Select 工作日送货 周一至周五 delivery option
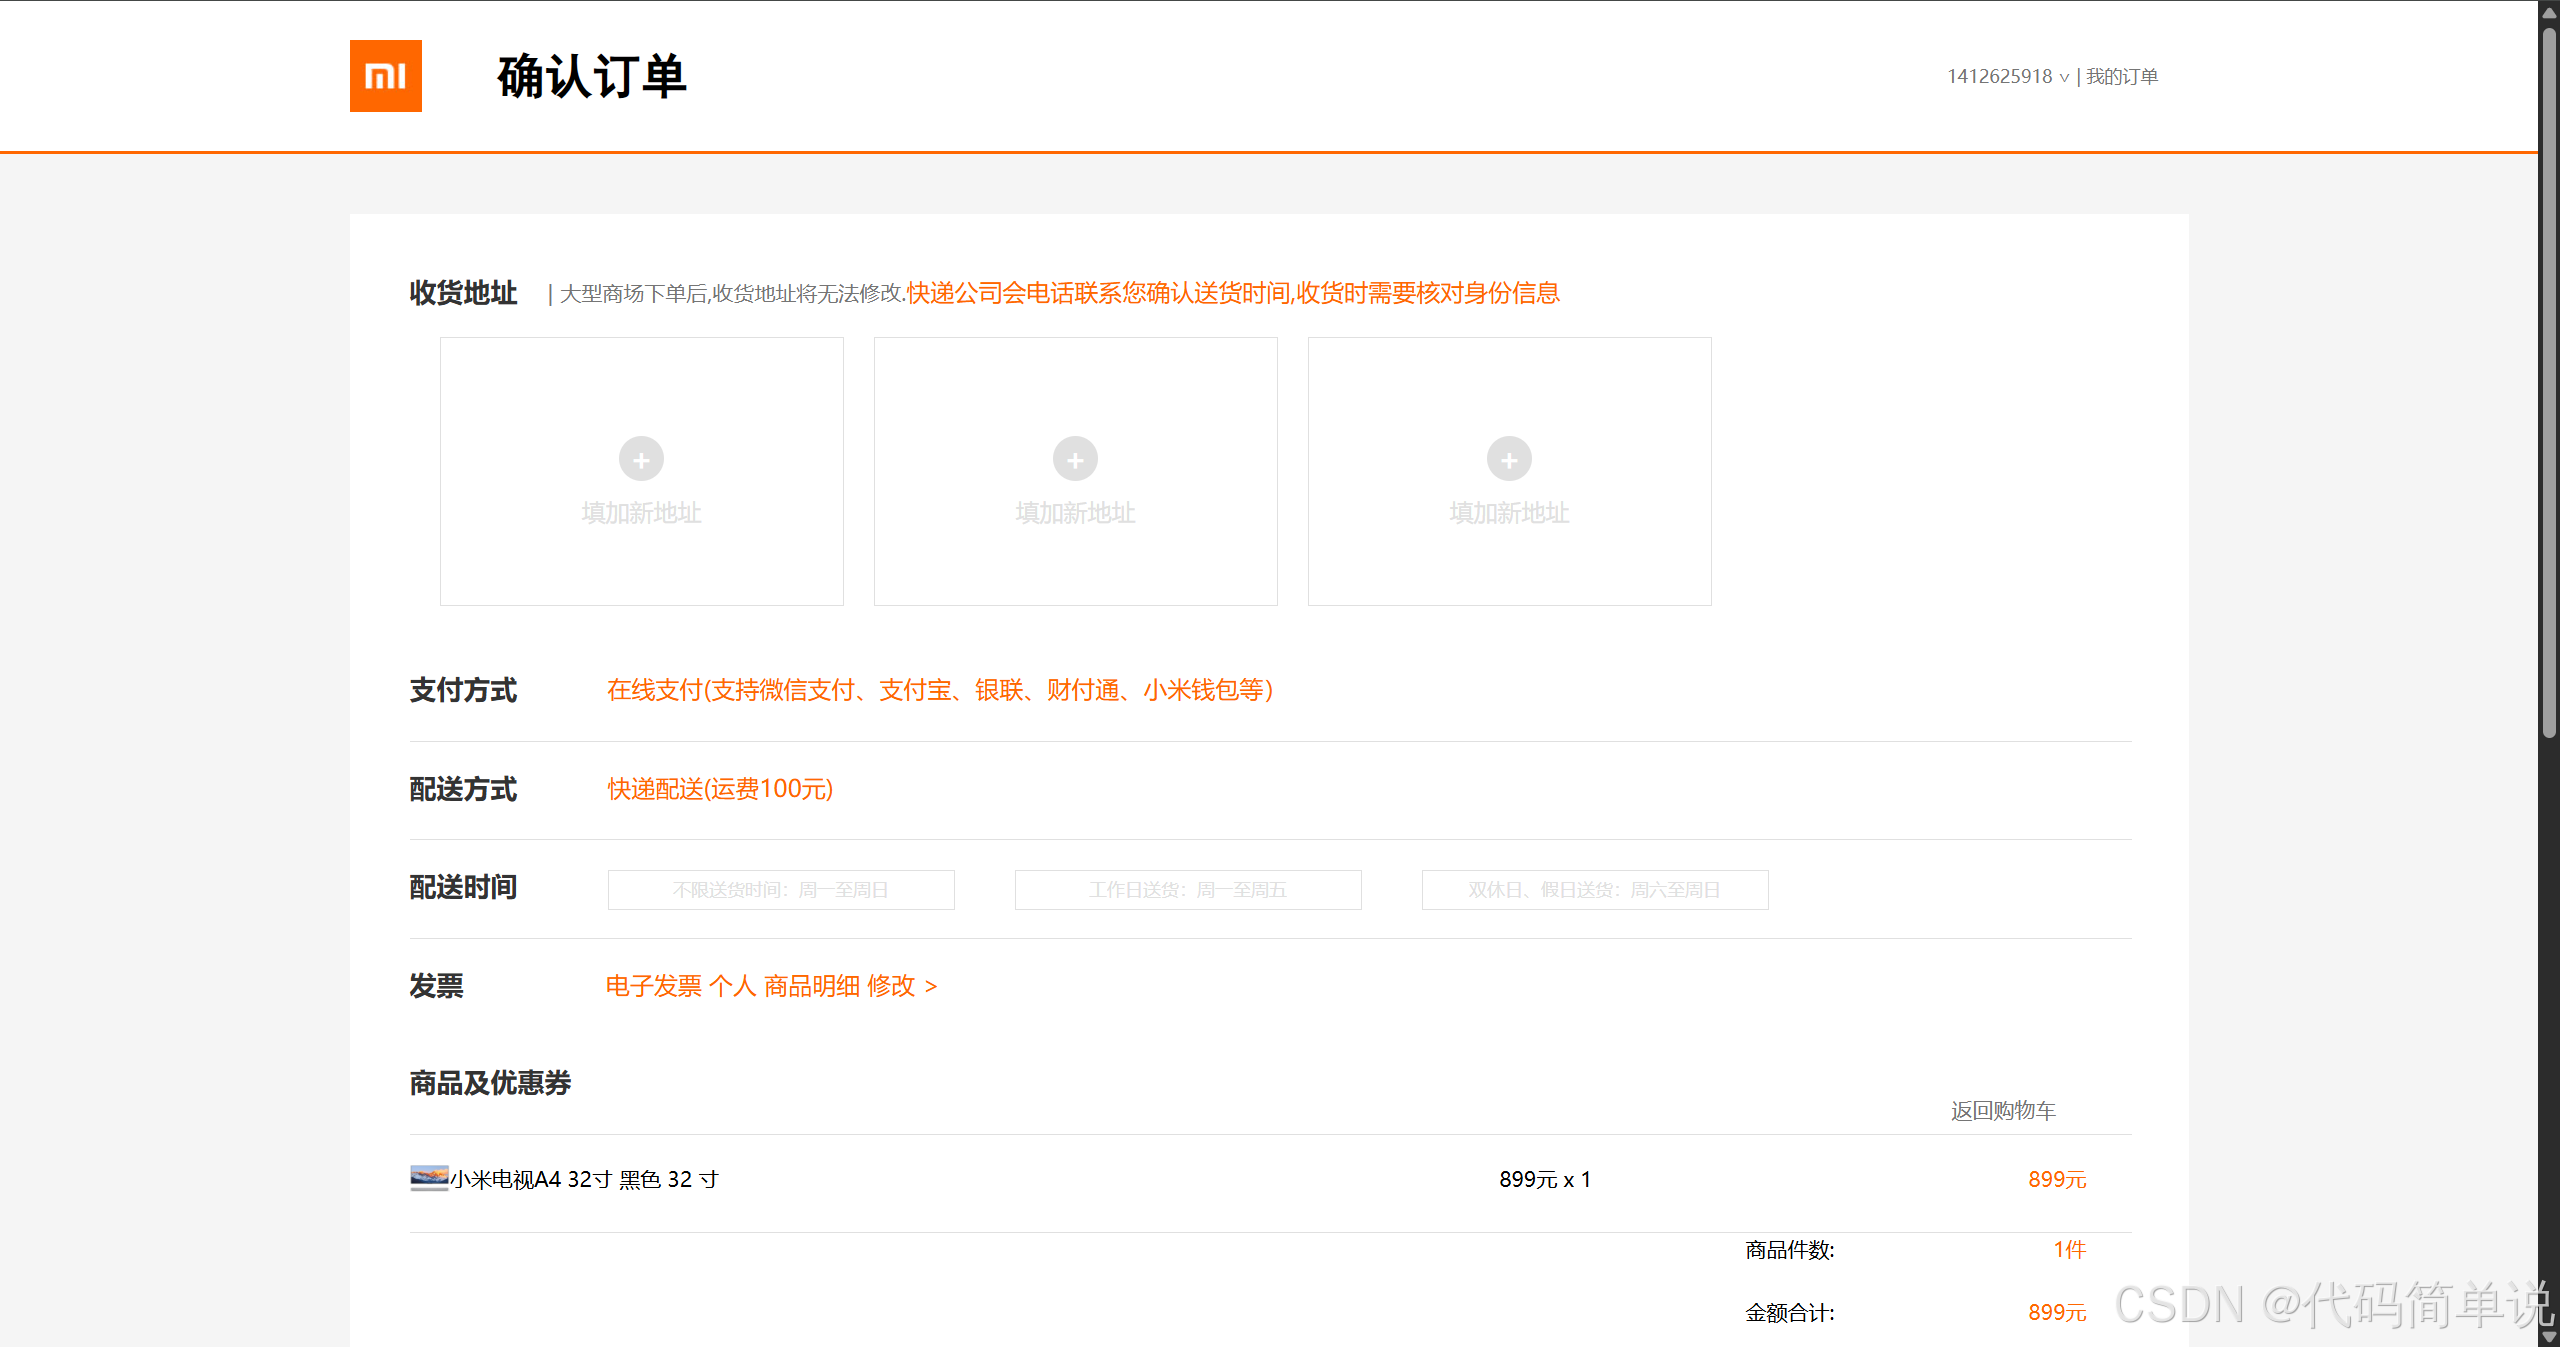Viewport: 2560px width, 1347px height. [x=1188, y=890]
